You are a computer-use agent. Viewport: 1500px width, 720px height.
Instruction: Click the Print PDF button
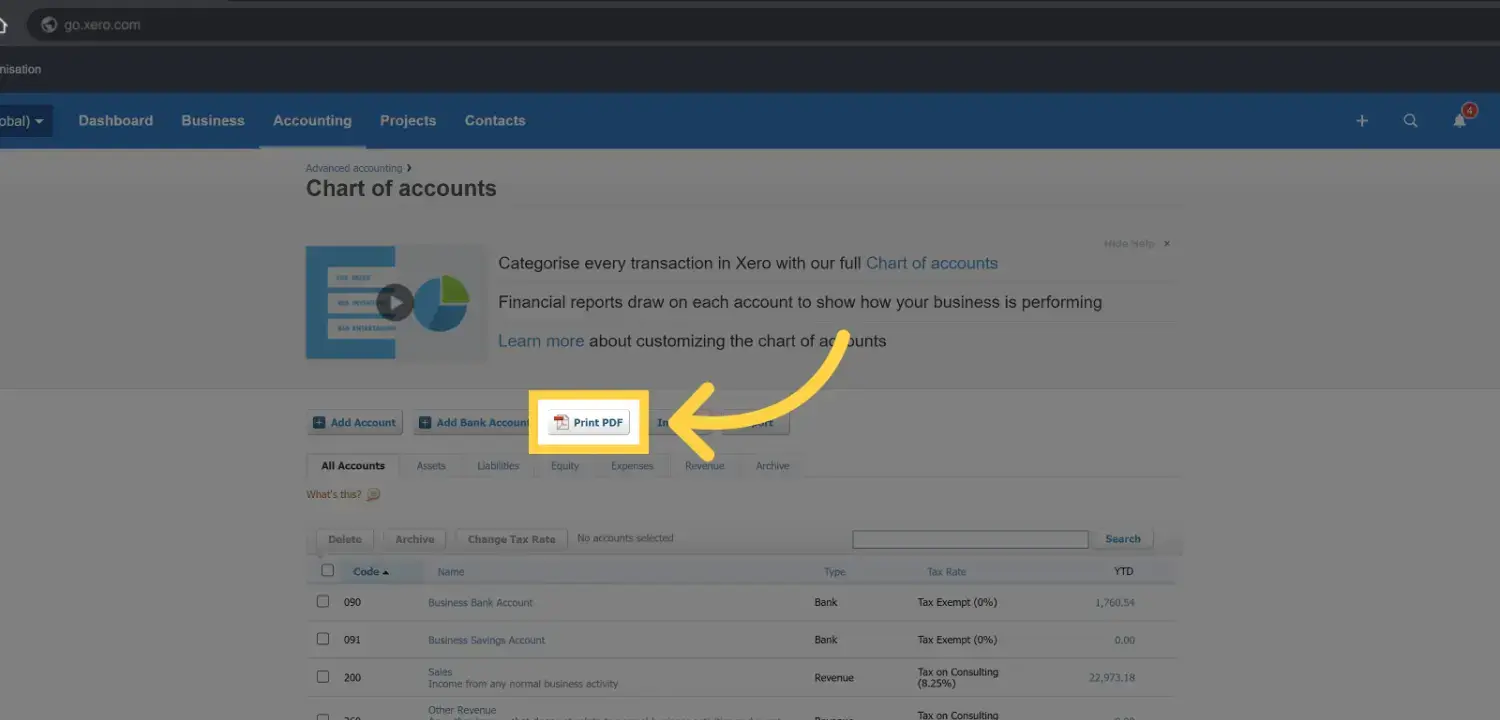click(x=589, y=423)
